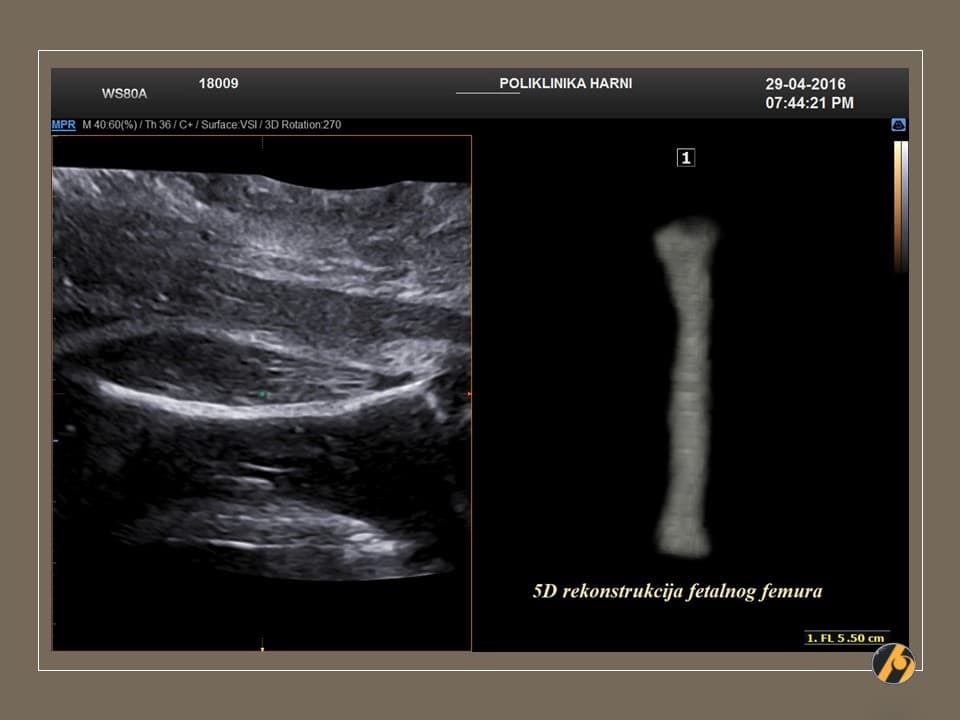Click the blue 3D view icon at top right

pyautogui.click(x=898, y=125)
